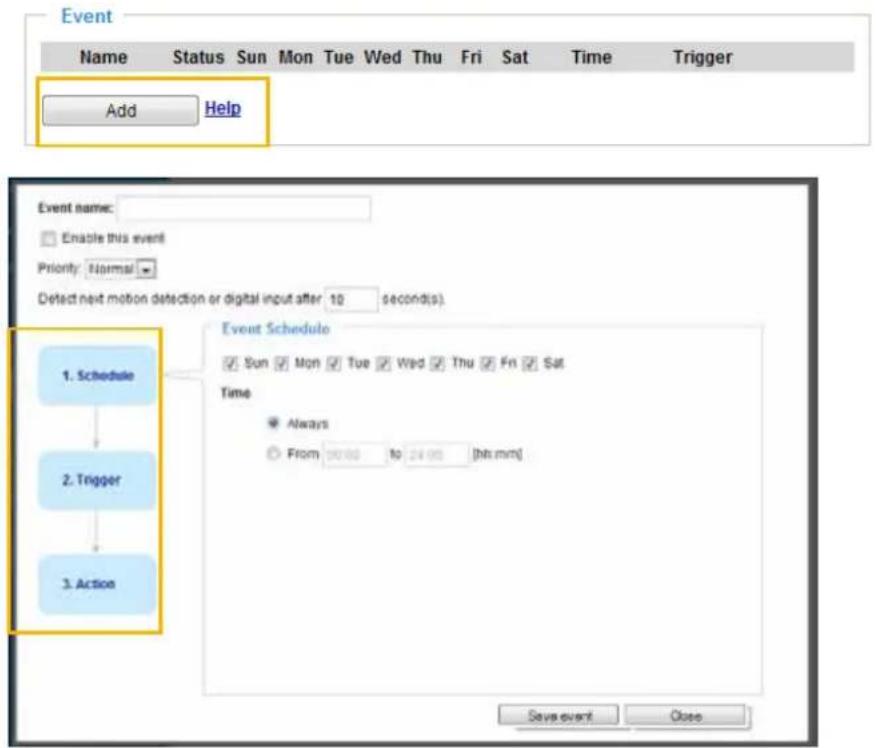Click the Tue column header in table
The height and width of the screenshot is (748, 876).
pyautogui.click(x=339, y=57)
